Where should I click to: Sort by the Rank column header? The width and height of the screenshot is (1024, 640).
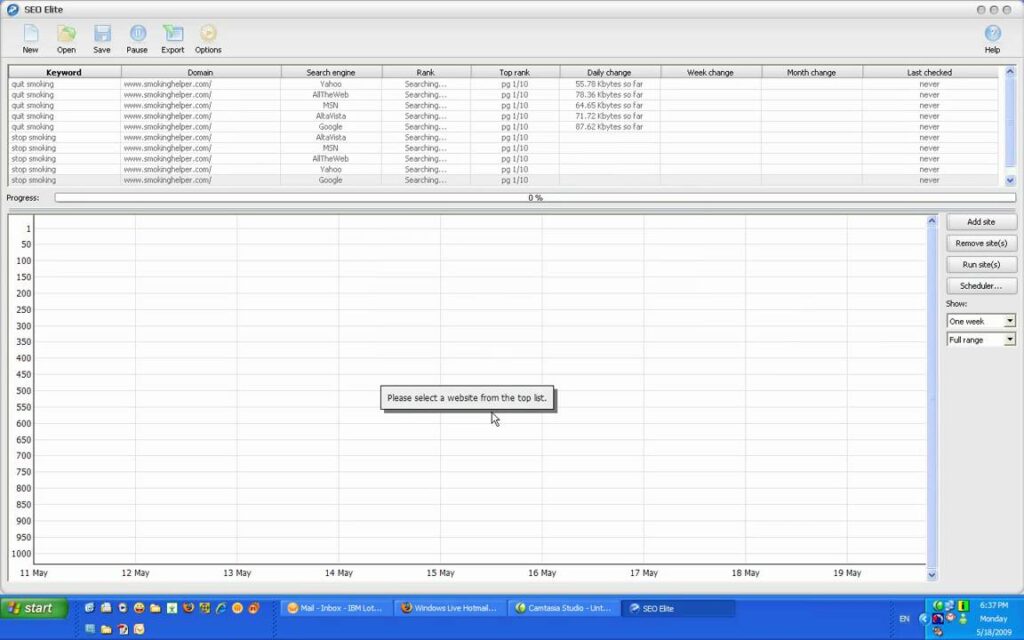click(x=426, y=72)
